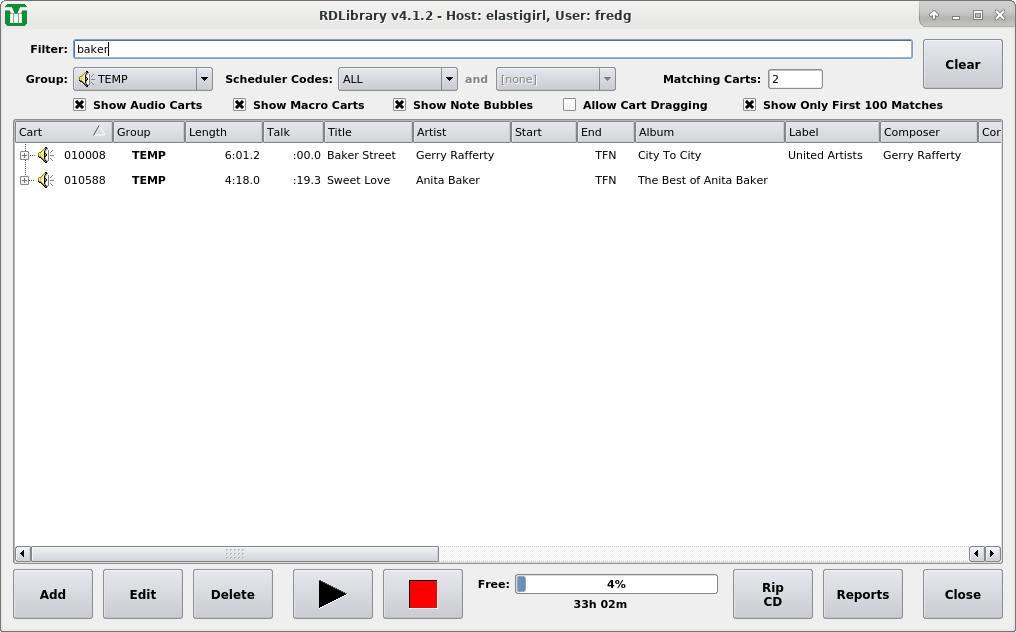Click the Free disk space progress bar
The image size is (1016, 632).
click(x=616, y=584)
